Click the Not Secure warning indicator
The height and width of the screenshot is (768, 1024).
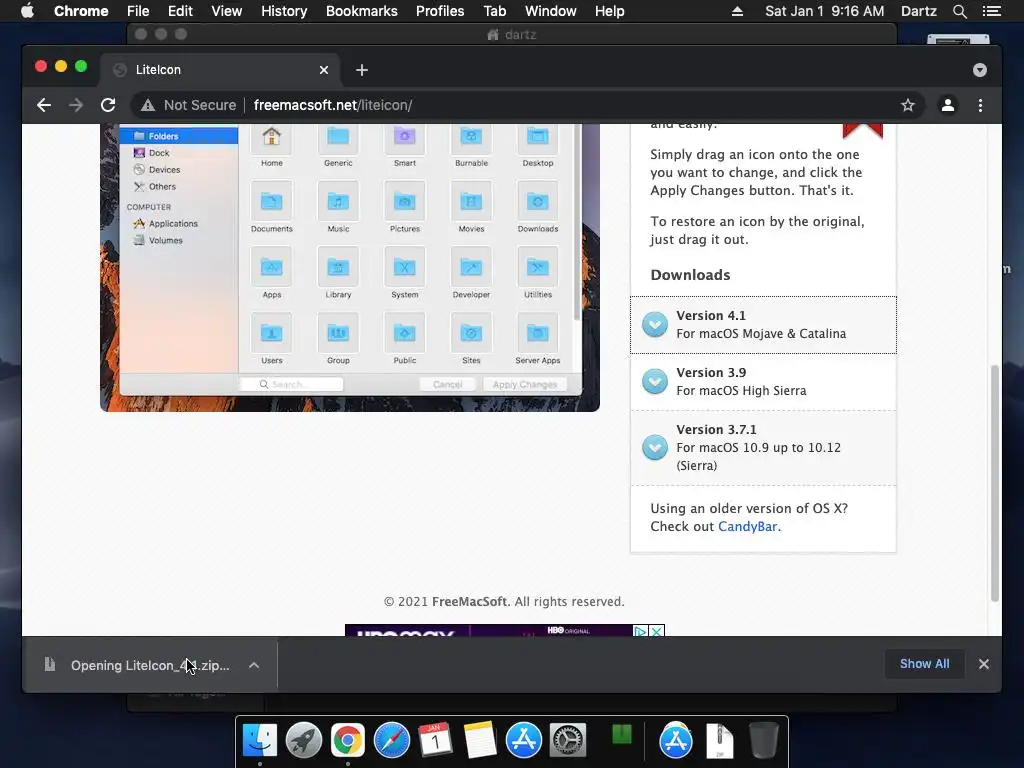tap(188, 105)
